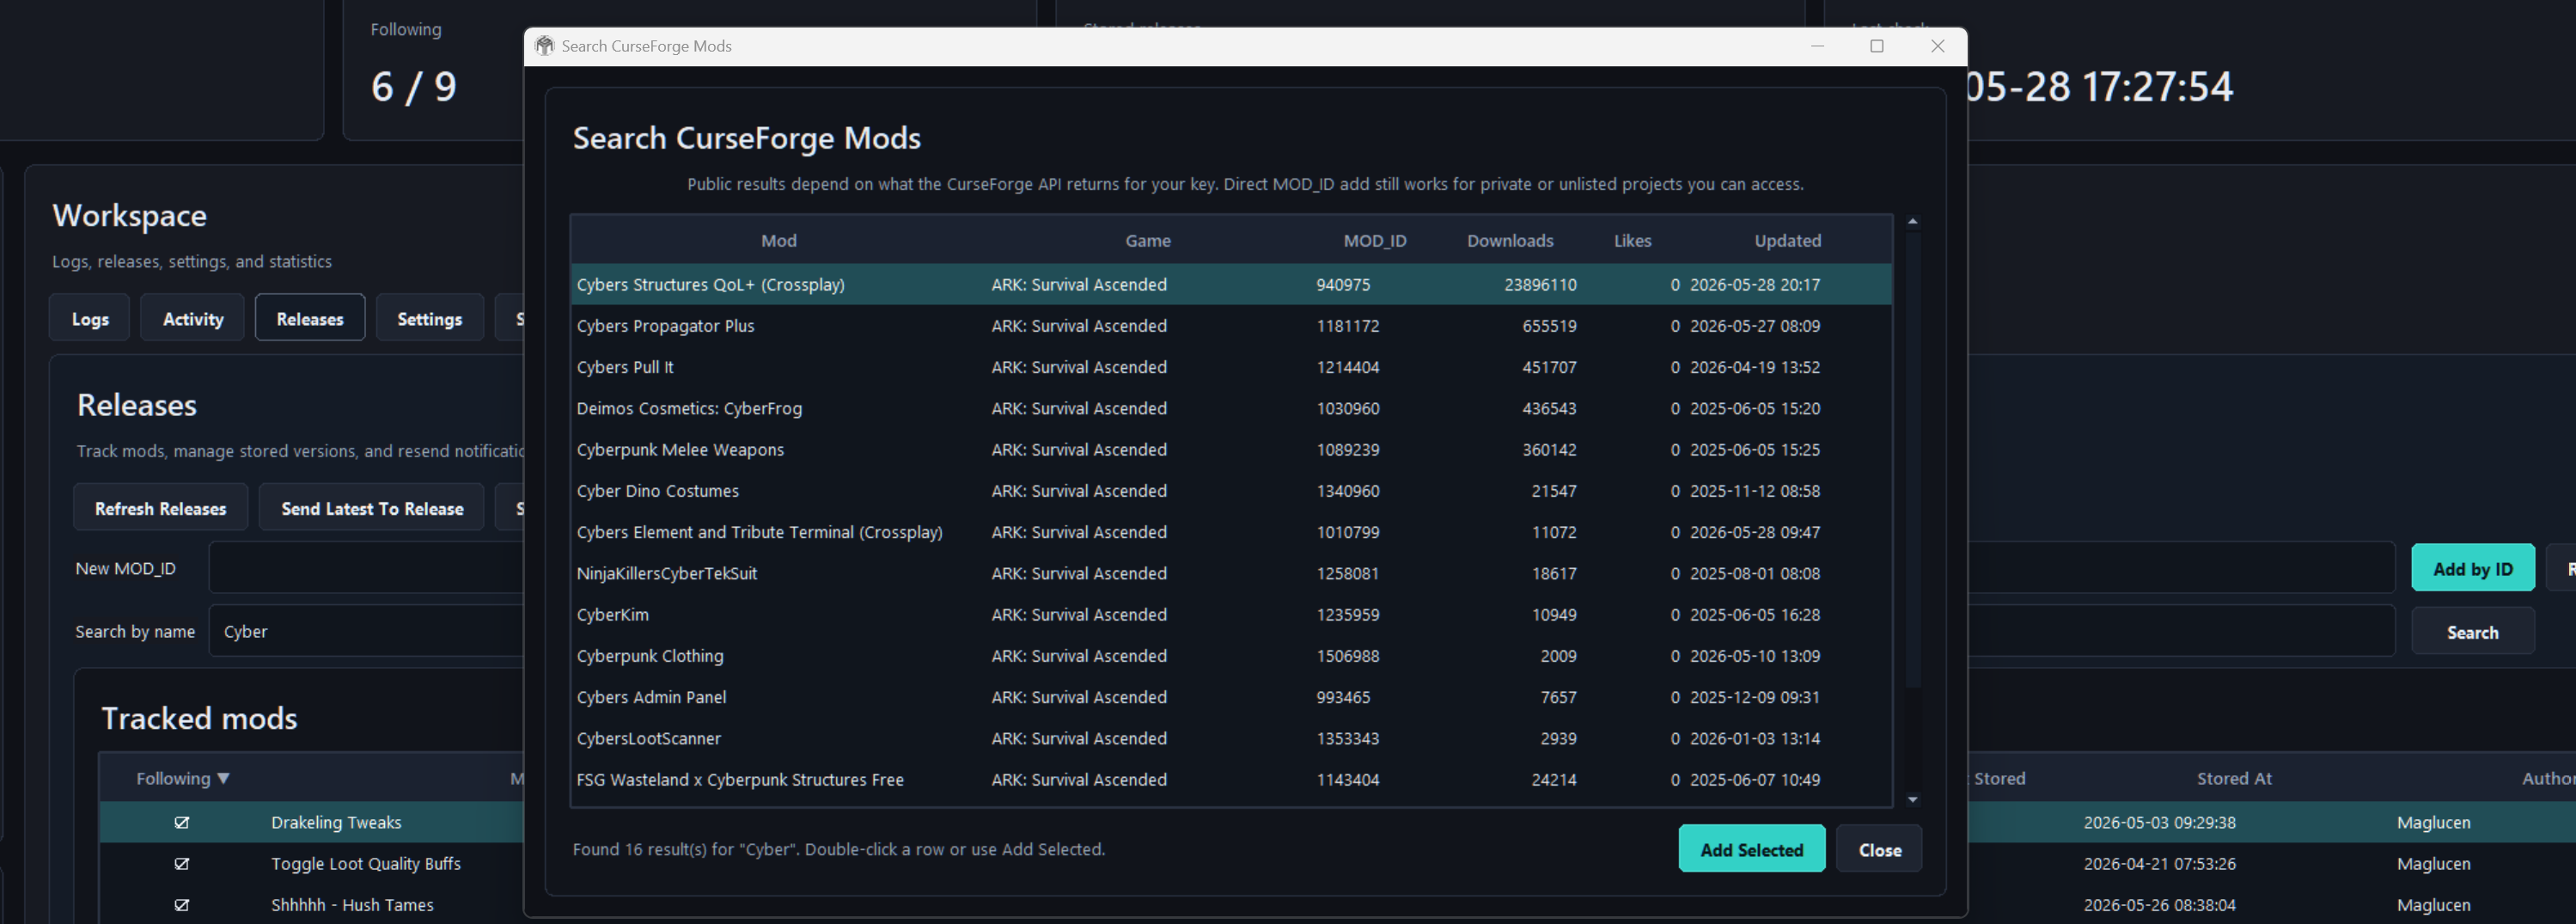The height and width of the screenshot is (924, 2576).
Task: Click stored timestamp 2026-04-21 07:53:26
Action: [2160, 863]
